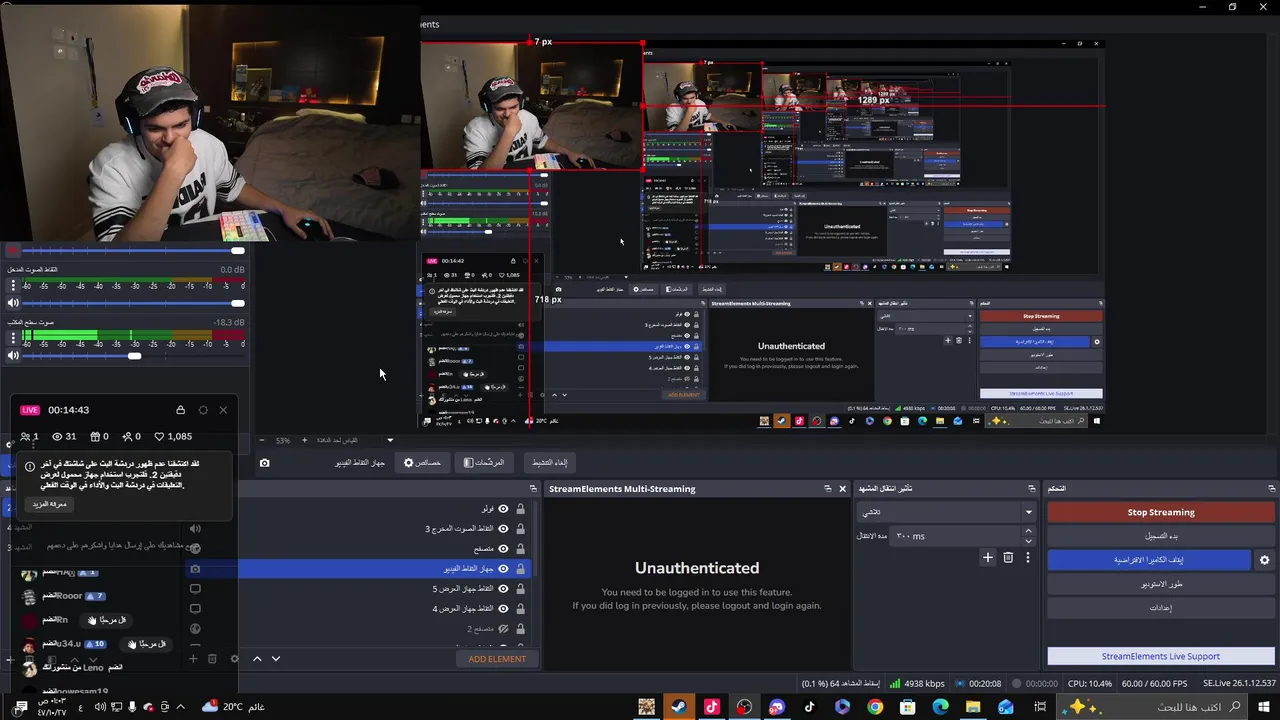Viewport: 1280px width, 720px height.
Task: Click the lock icon on TikTok live overlay
Action: pos(180,410)
